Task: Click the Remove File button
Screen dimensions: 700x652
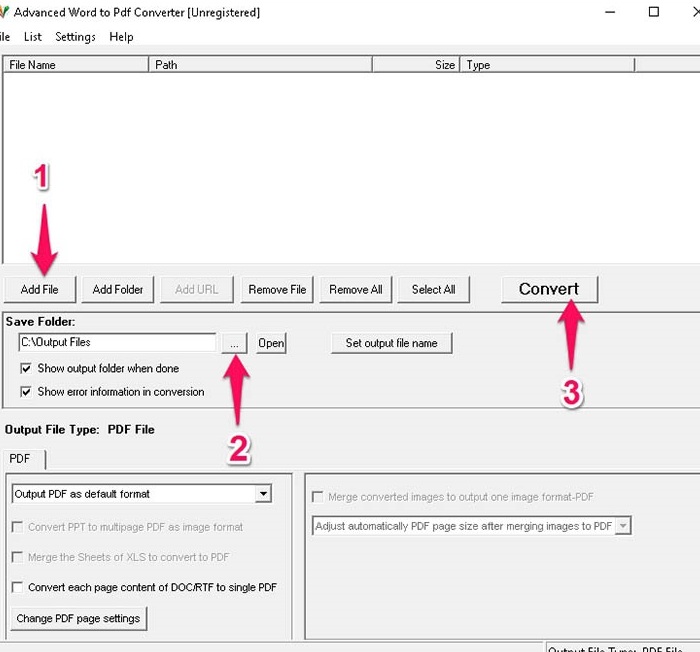Action: 277,289
